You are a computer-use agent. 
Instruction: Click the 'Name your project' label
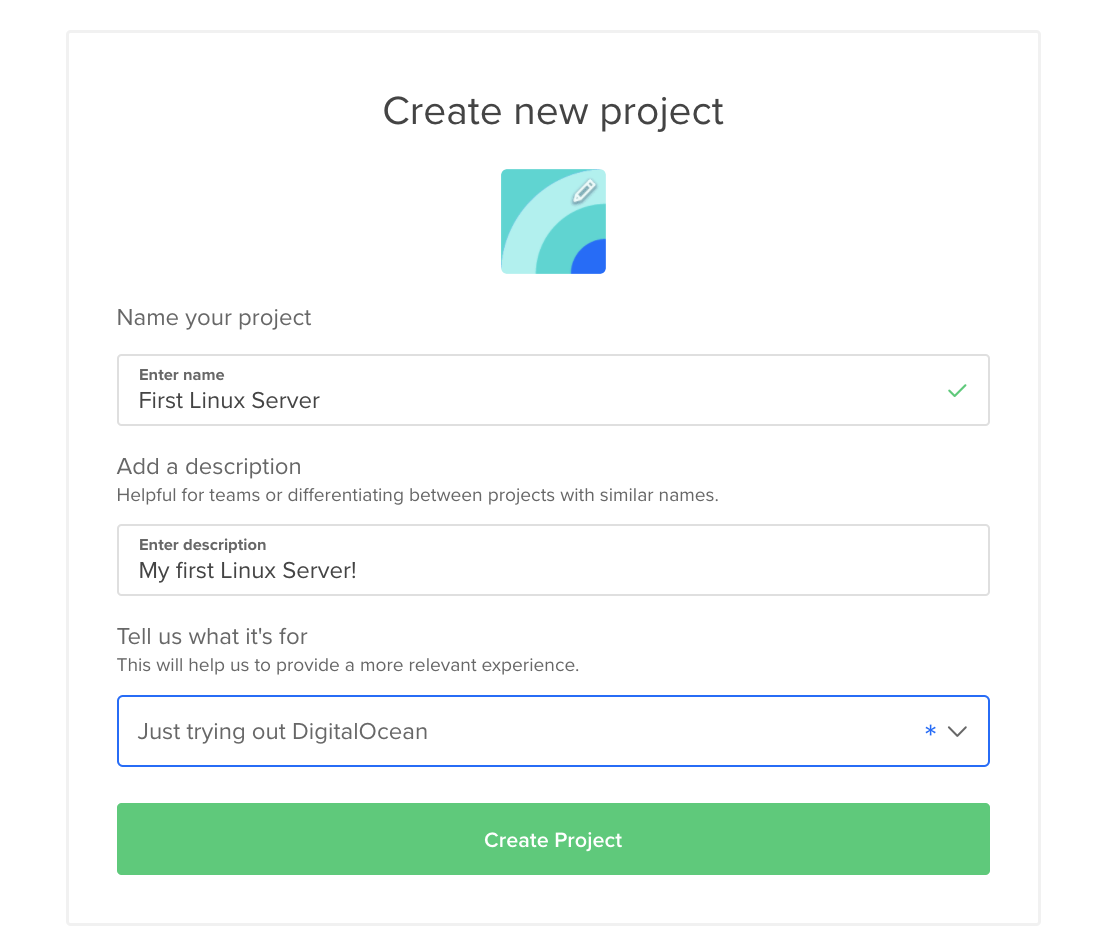[x=214, y=318]
